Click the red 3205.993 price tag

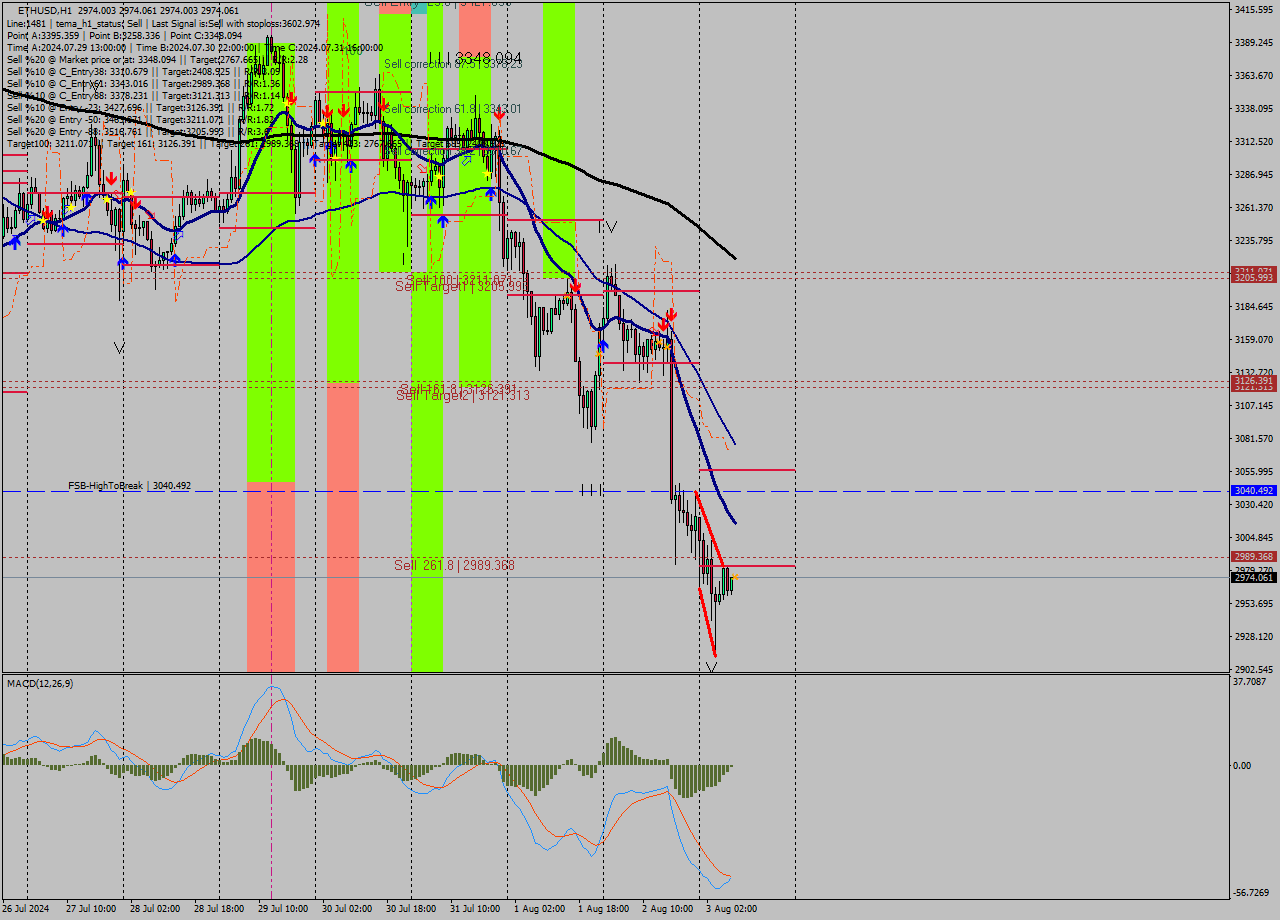(1253, 278)
